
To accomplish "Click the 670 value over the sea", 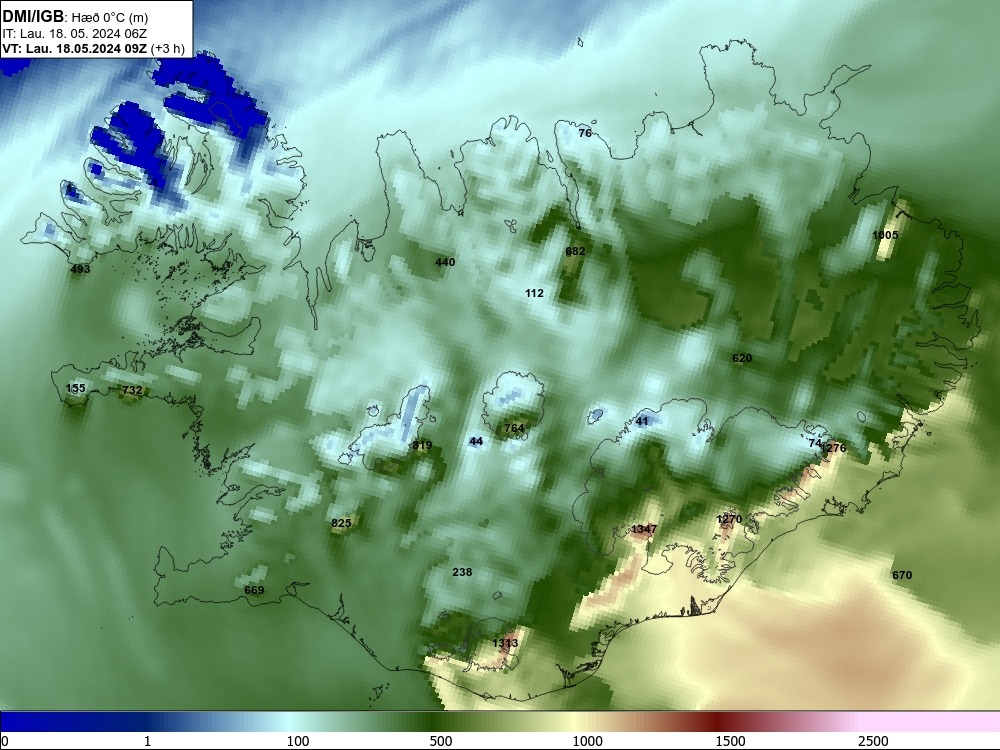I will coord(902,575).
